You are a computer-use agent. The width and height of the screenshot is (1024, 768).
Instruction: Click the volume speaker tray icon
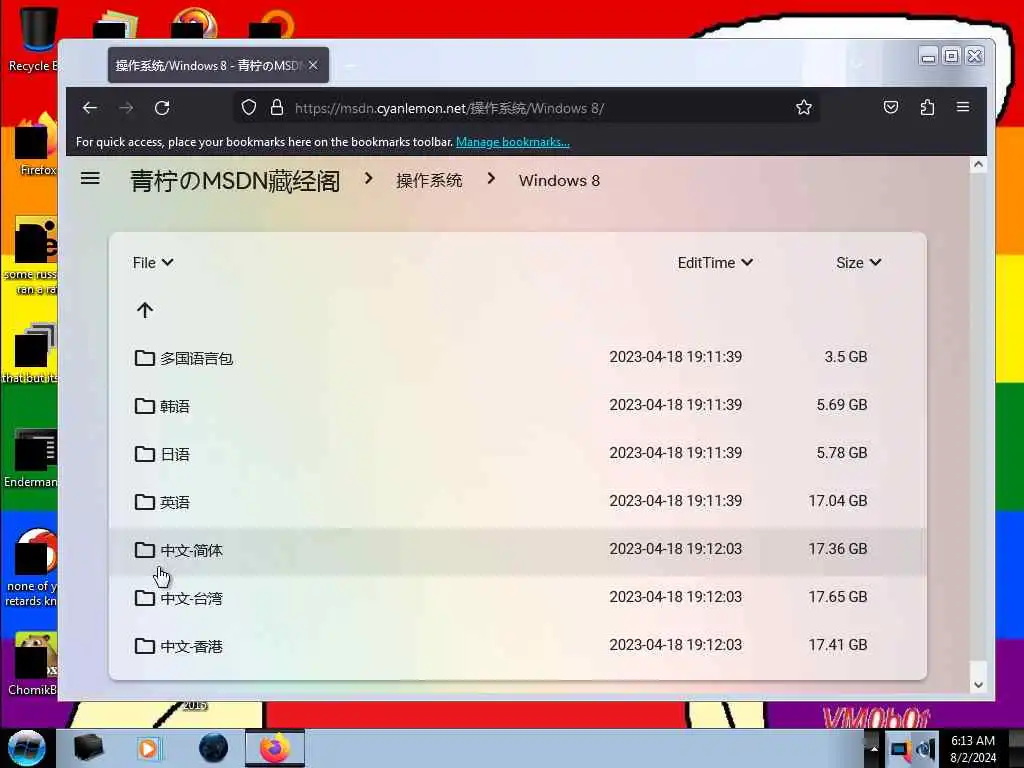pyautogui.click(x=926, y=749)
